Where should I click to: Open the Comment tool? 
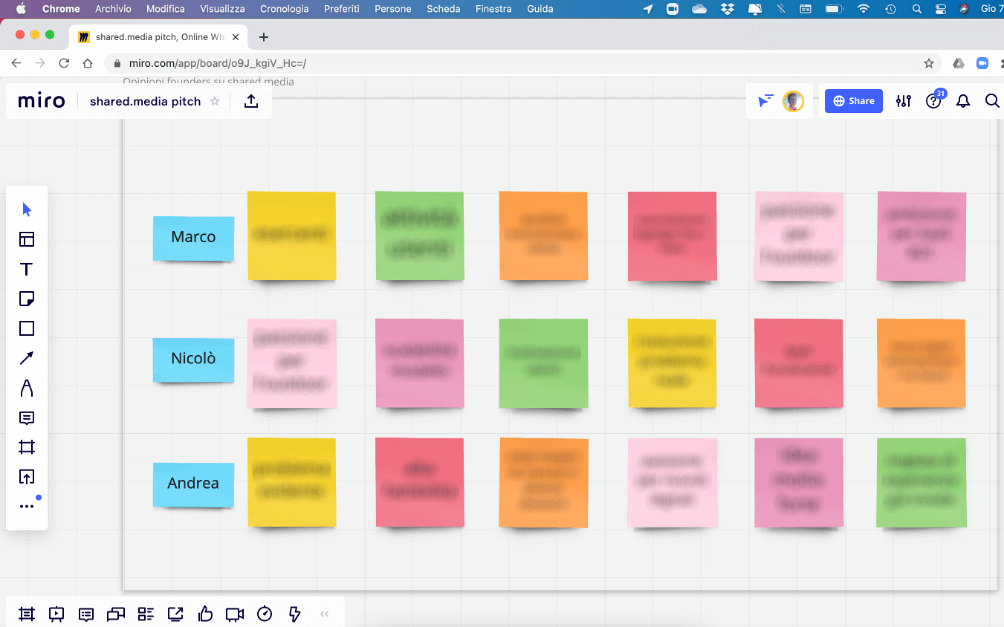coord(27,418)
